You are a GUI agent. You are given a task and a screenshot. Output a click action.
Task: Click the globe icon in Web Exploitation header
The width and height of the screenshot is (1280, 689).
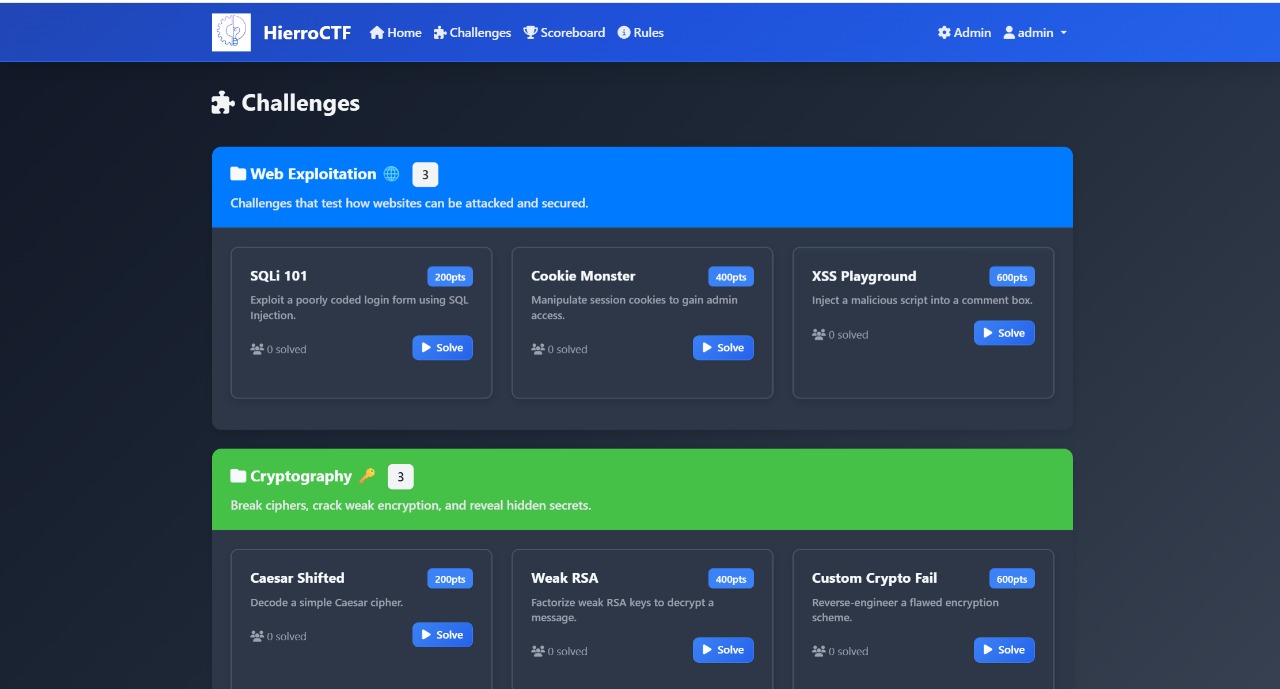391,173
